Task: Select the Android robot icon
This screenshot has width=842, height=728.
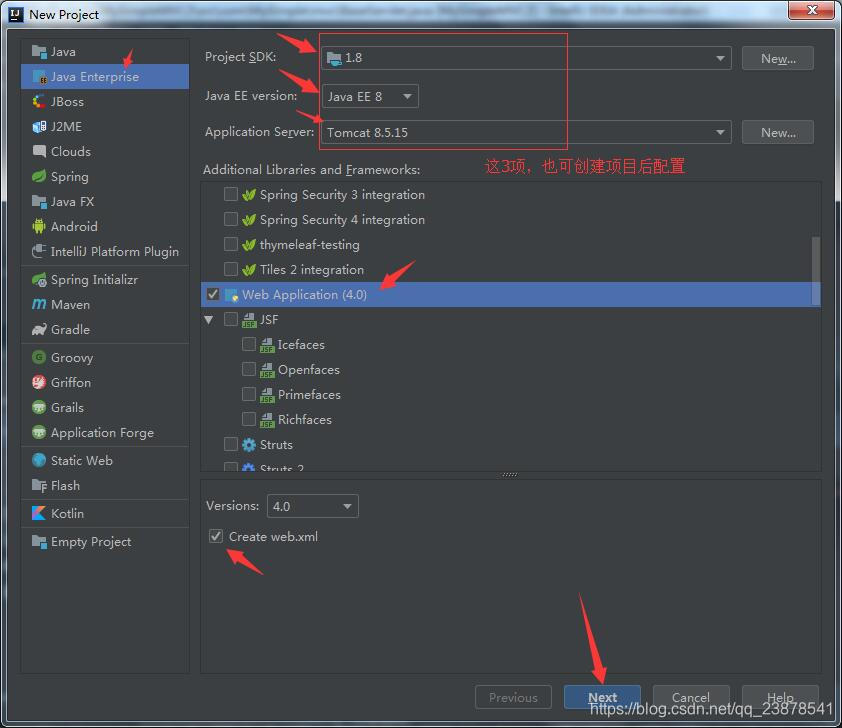Action: 39,227
